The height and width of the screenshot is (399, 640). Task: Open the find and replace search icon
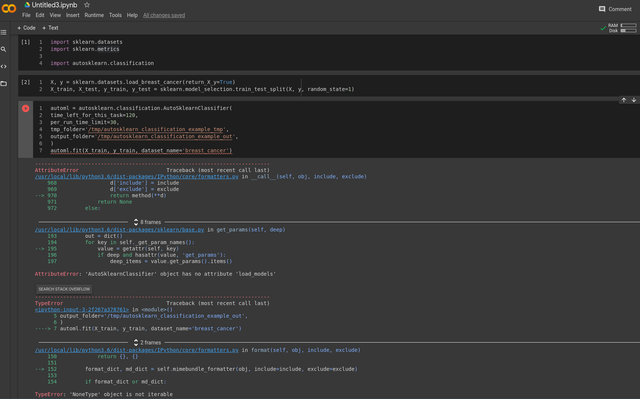click(x=4, y=49)
